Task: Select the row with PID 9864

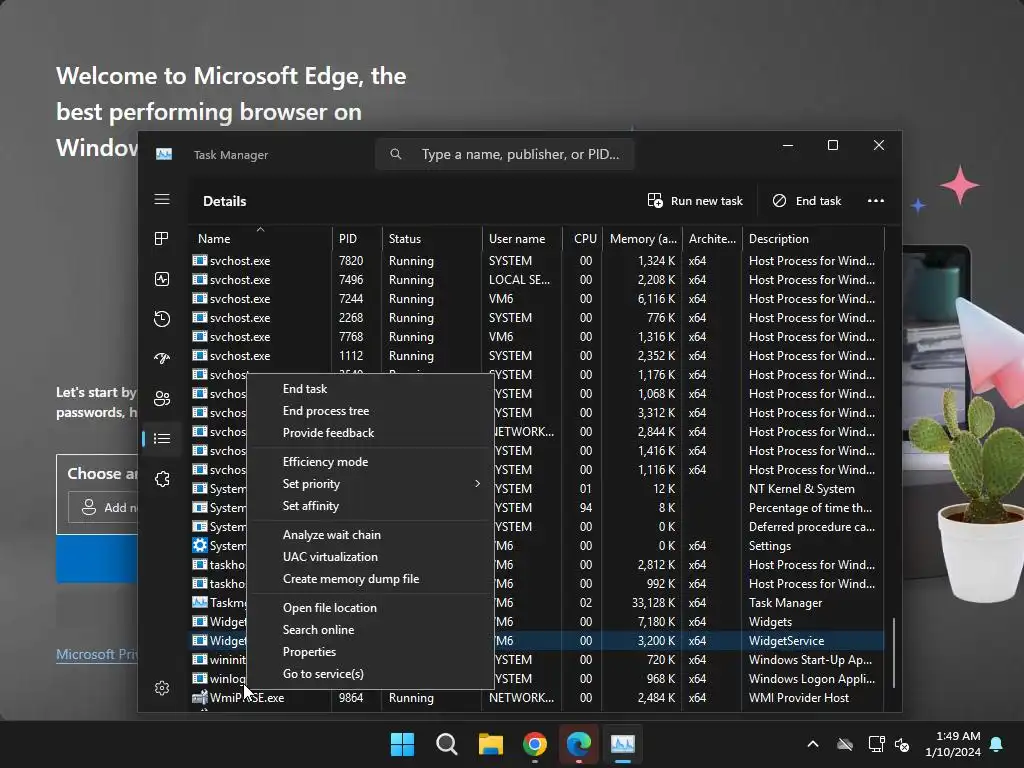Action: (537, 697)
